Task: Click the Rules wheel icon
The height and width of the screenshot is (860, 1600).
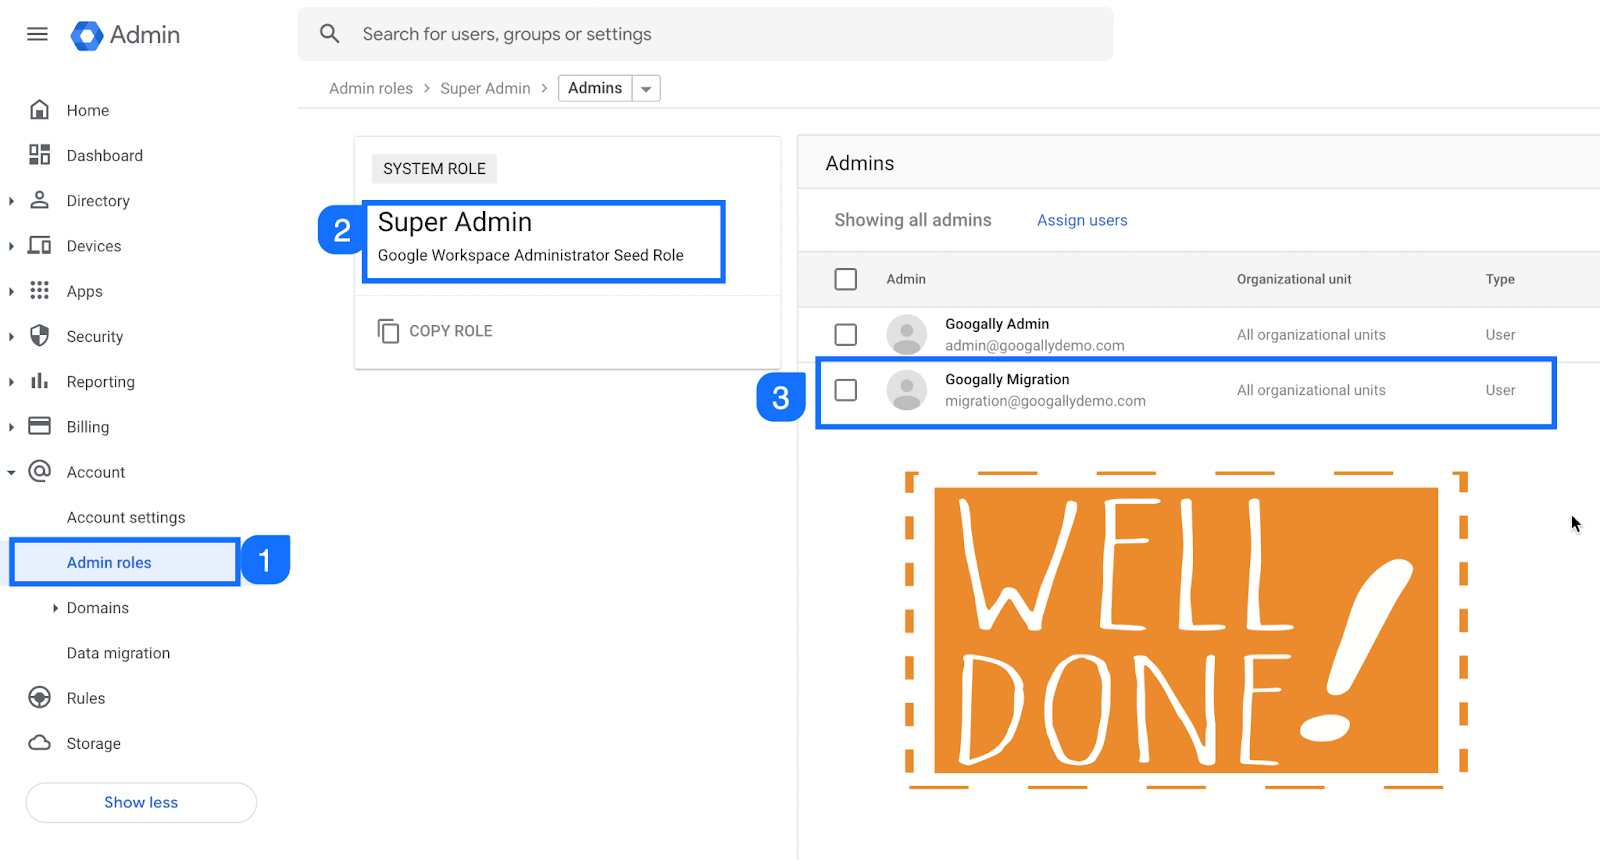Action: (x=39, y=697)
